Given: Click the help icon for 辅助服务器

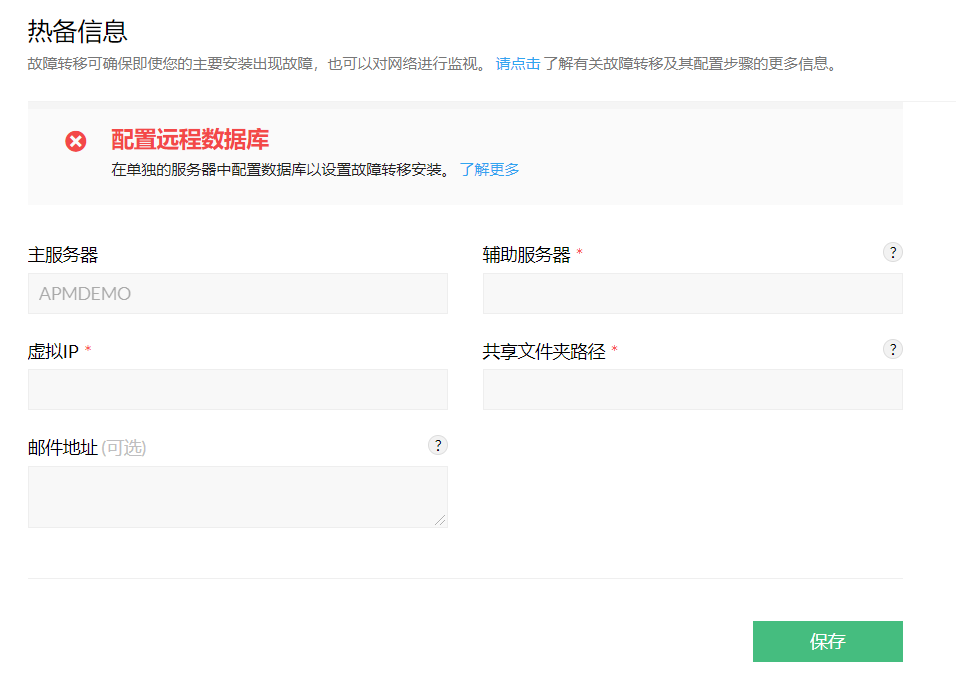Looking at the screenshot, I should click(892, 252).
